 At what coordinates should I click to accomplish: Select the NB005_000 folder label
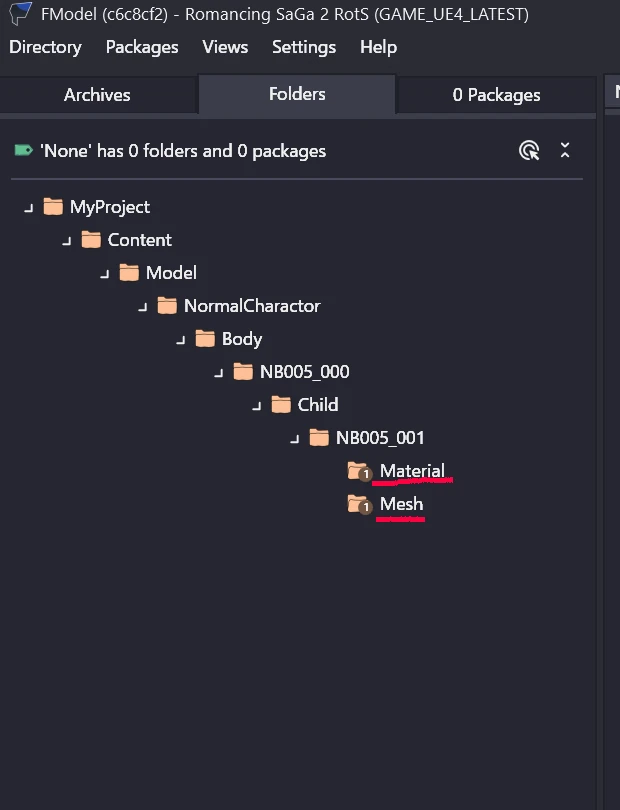(x=304, y=372)
